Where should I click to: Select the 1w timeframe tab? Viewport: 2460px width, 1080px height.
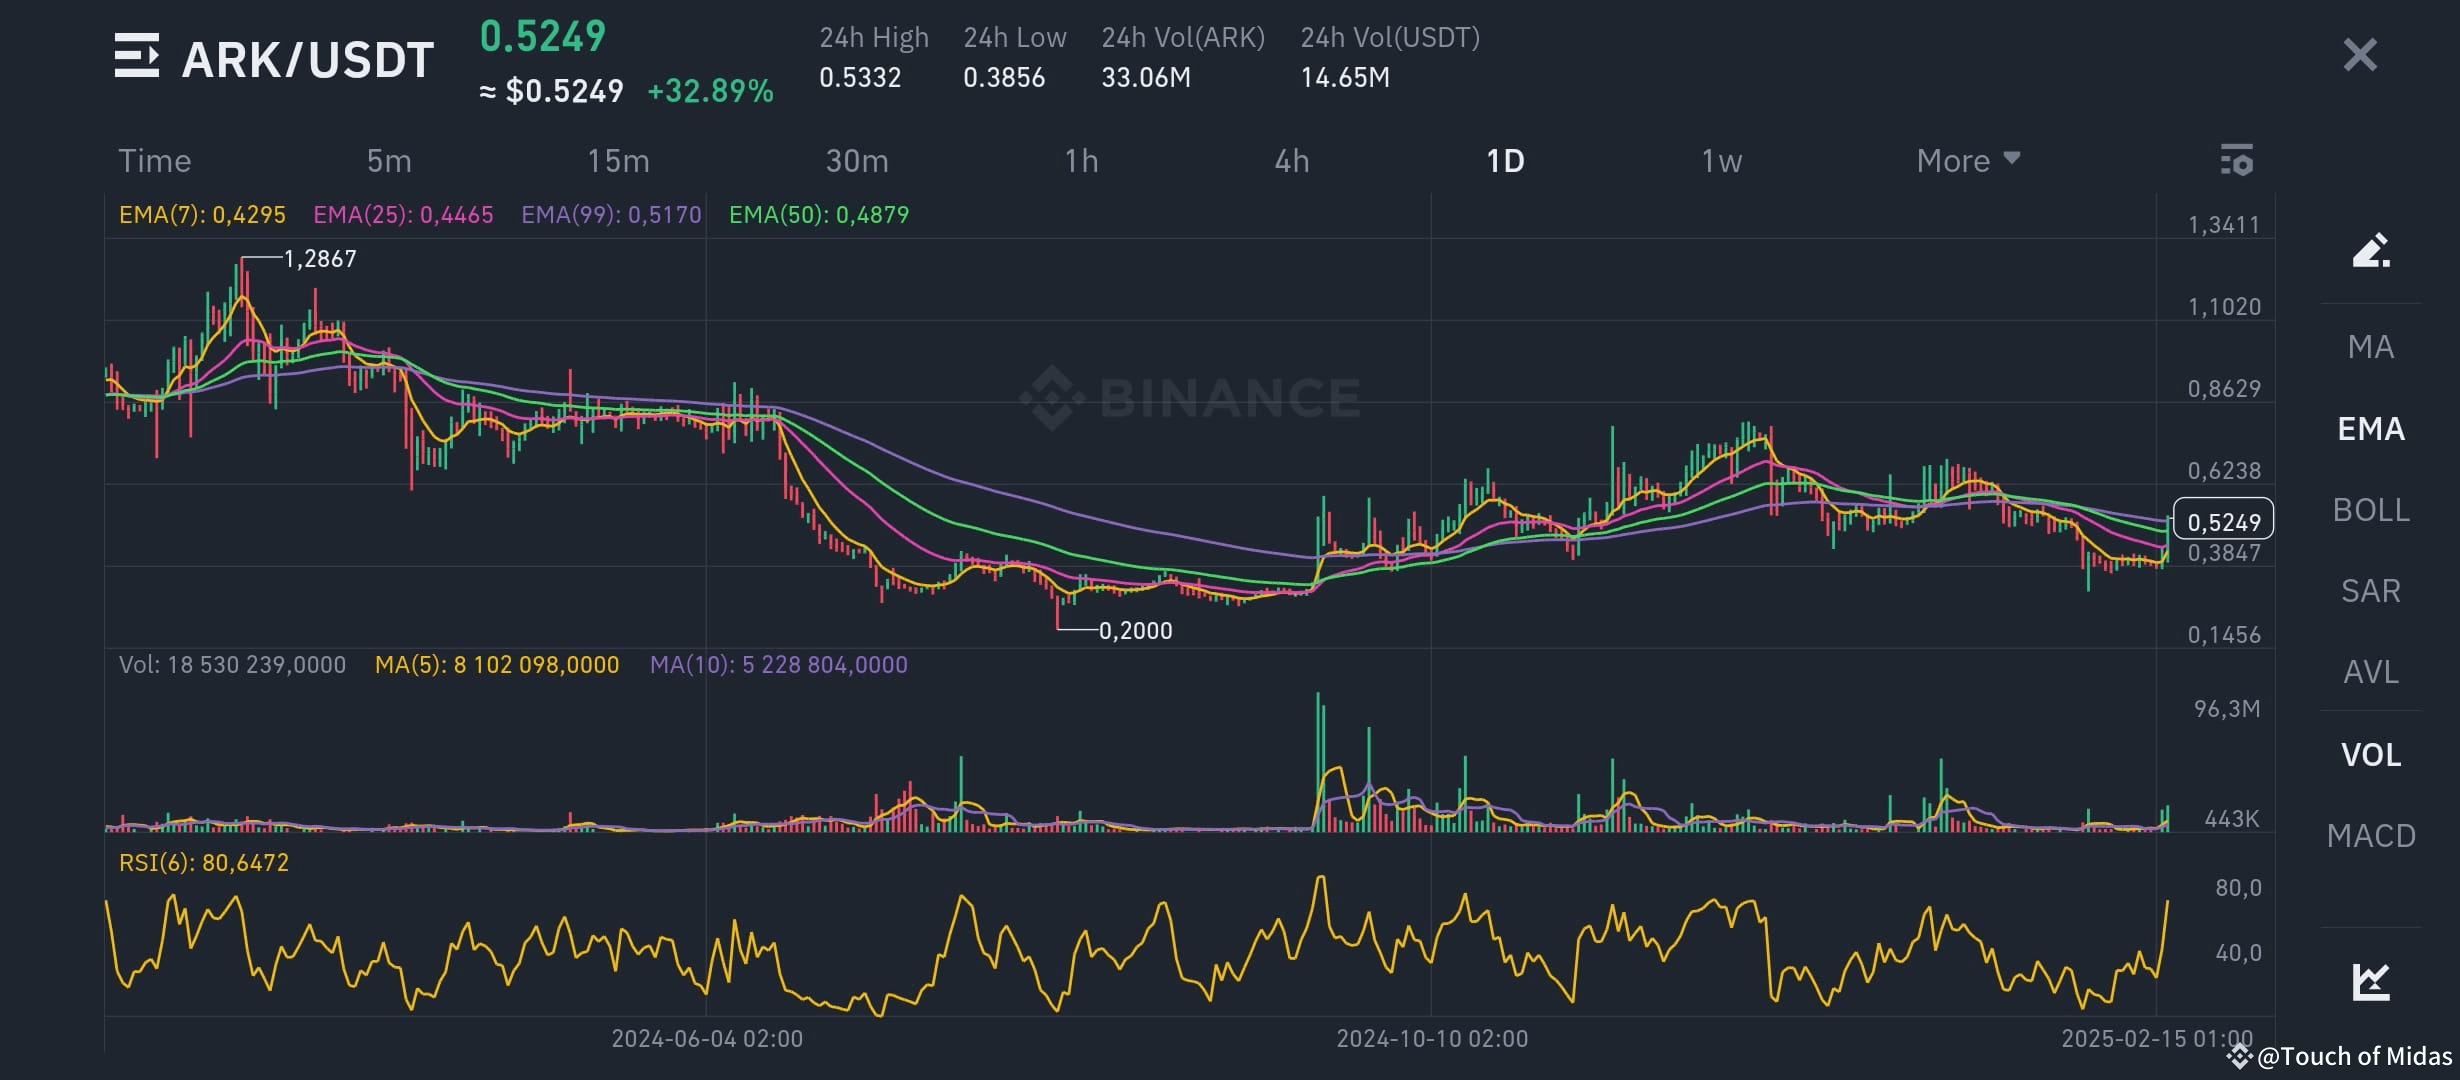pos(1722,160)
